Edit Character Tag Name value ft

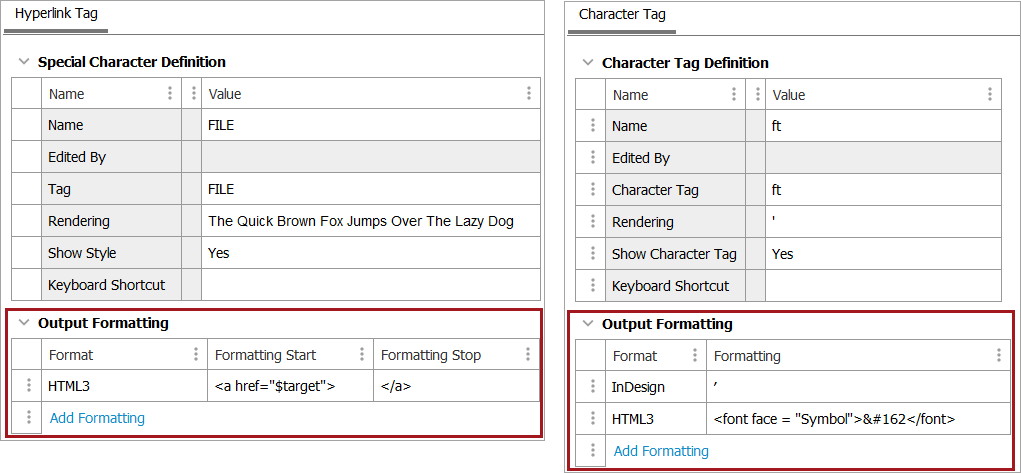(x=884, y=126)
